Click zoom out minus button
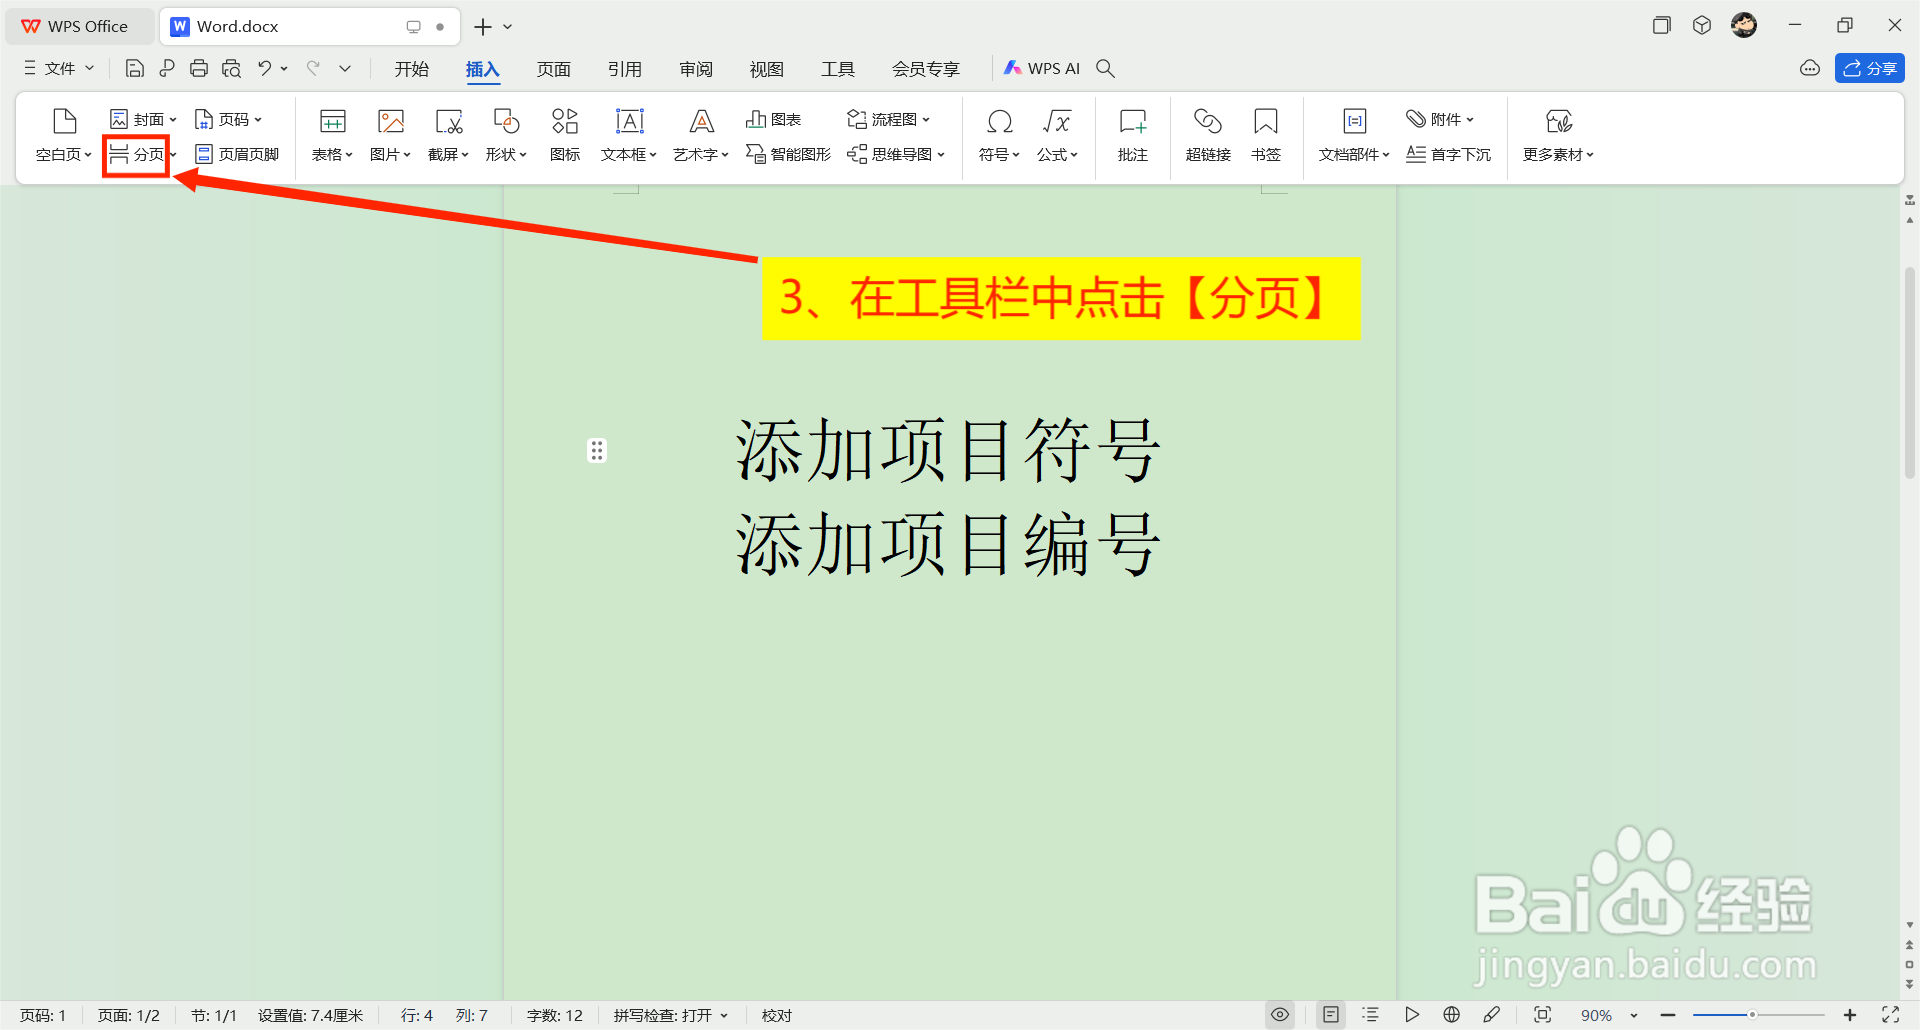The width and height of the screenshot is (1920, 1030). click(x=1668, y=1015)
